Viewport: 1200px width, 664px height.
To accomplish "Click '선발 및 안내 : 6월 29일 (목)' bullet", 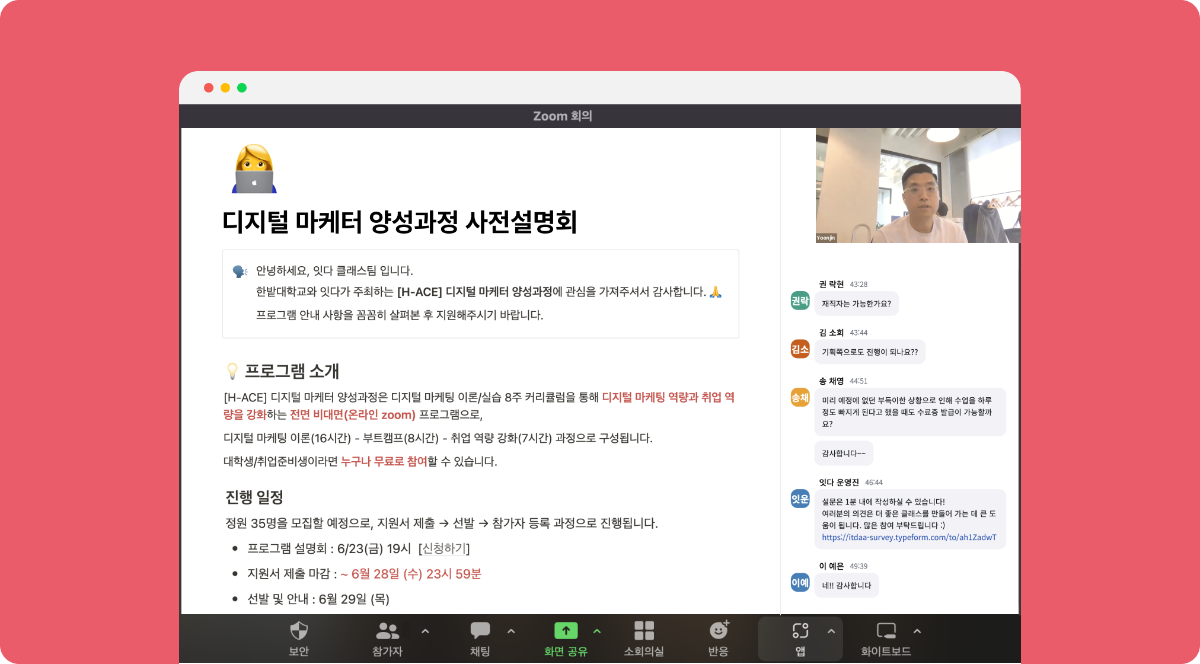I will [x=318, y=599].
